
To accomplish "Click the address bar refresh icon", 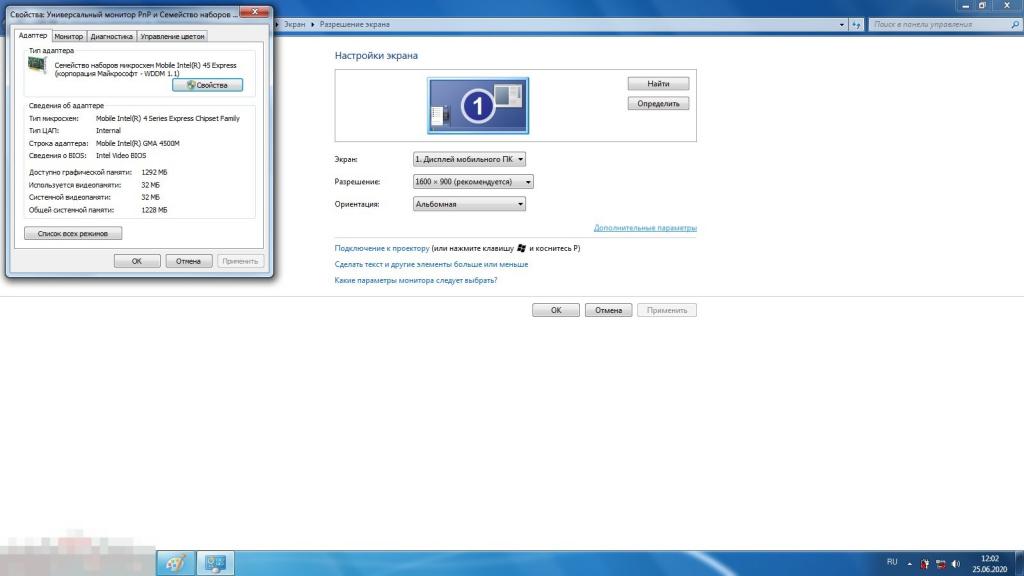I will 856,25.
